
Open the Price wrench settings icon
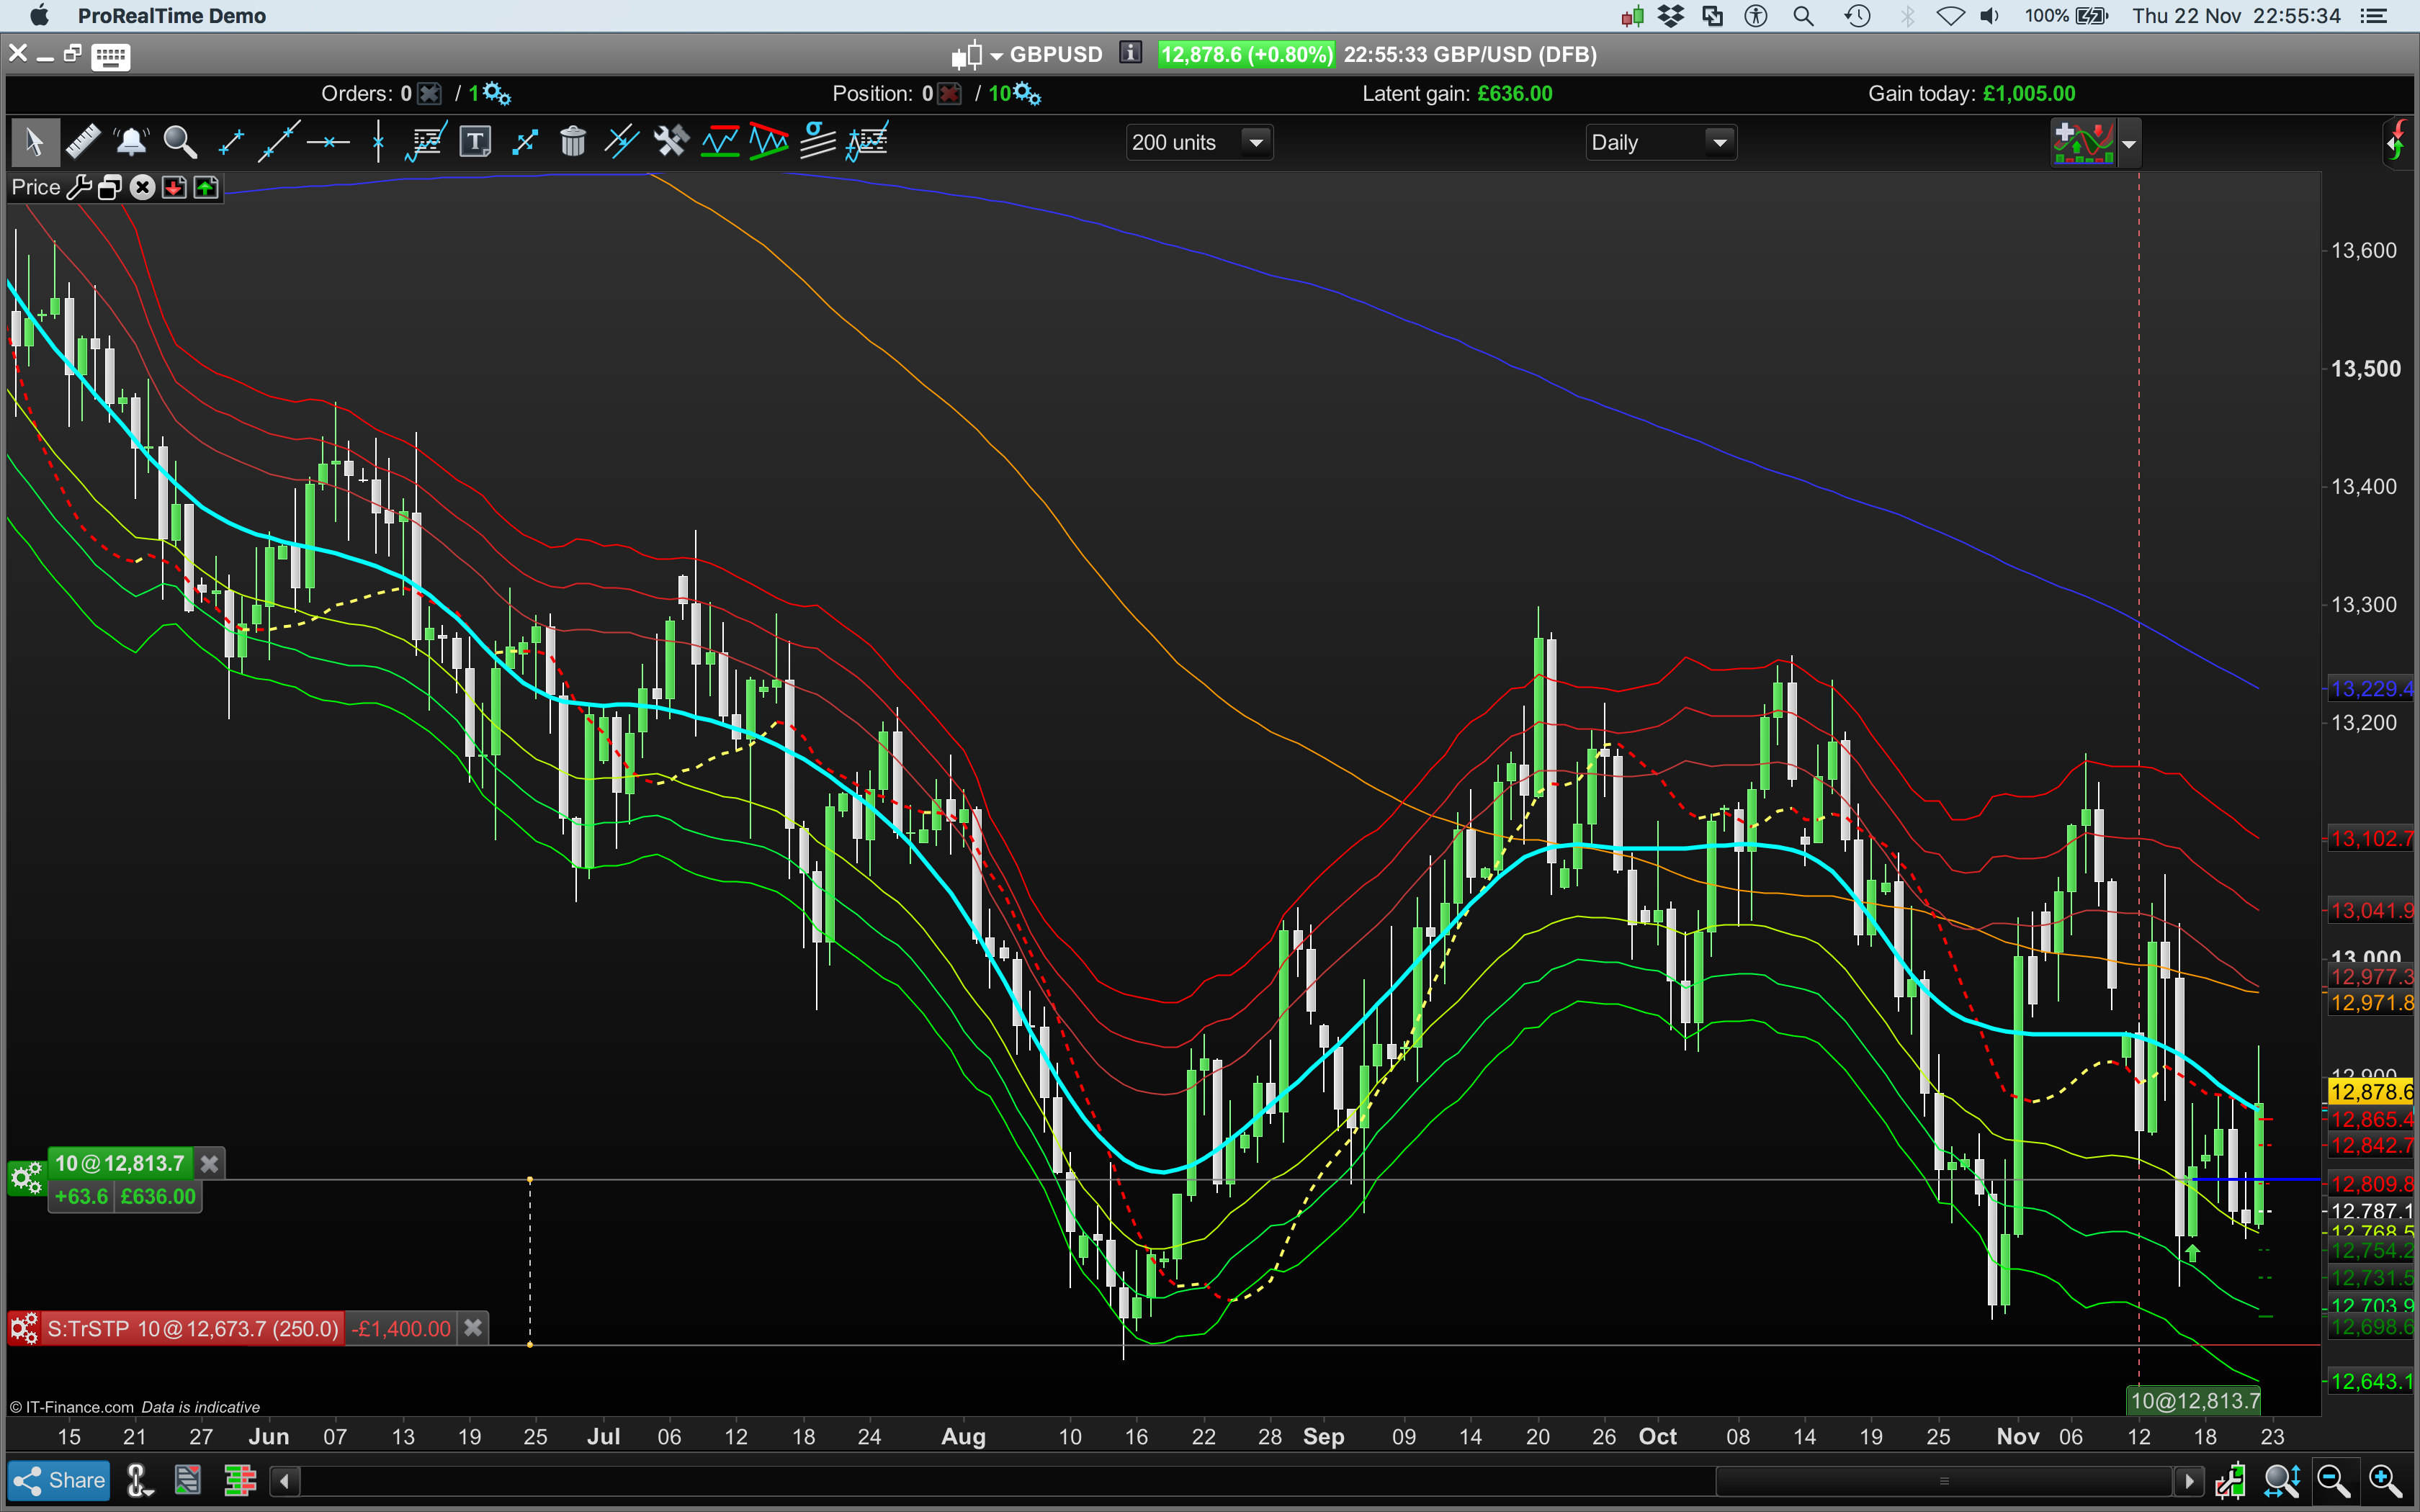pyautogui.click(x=79, y=188)
